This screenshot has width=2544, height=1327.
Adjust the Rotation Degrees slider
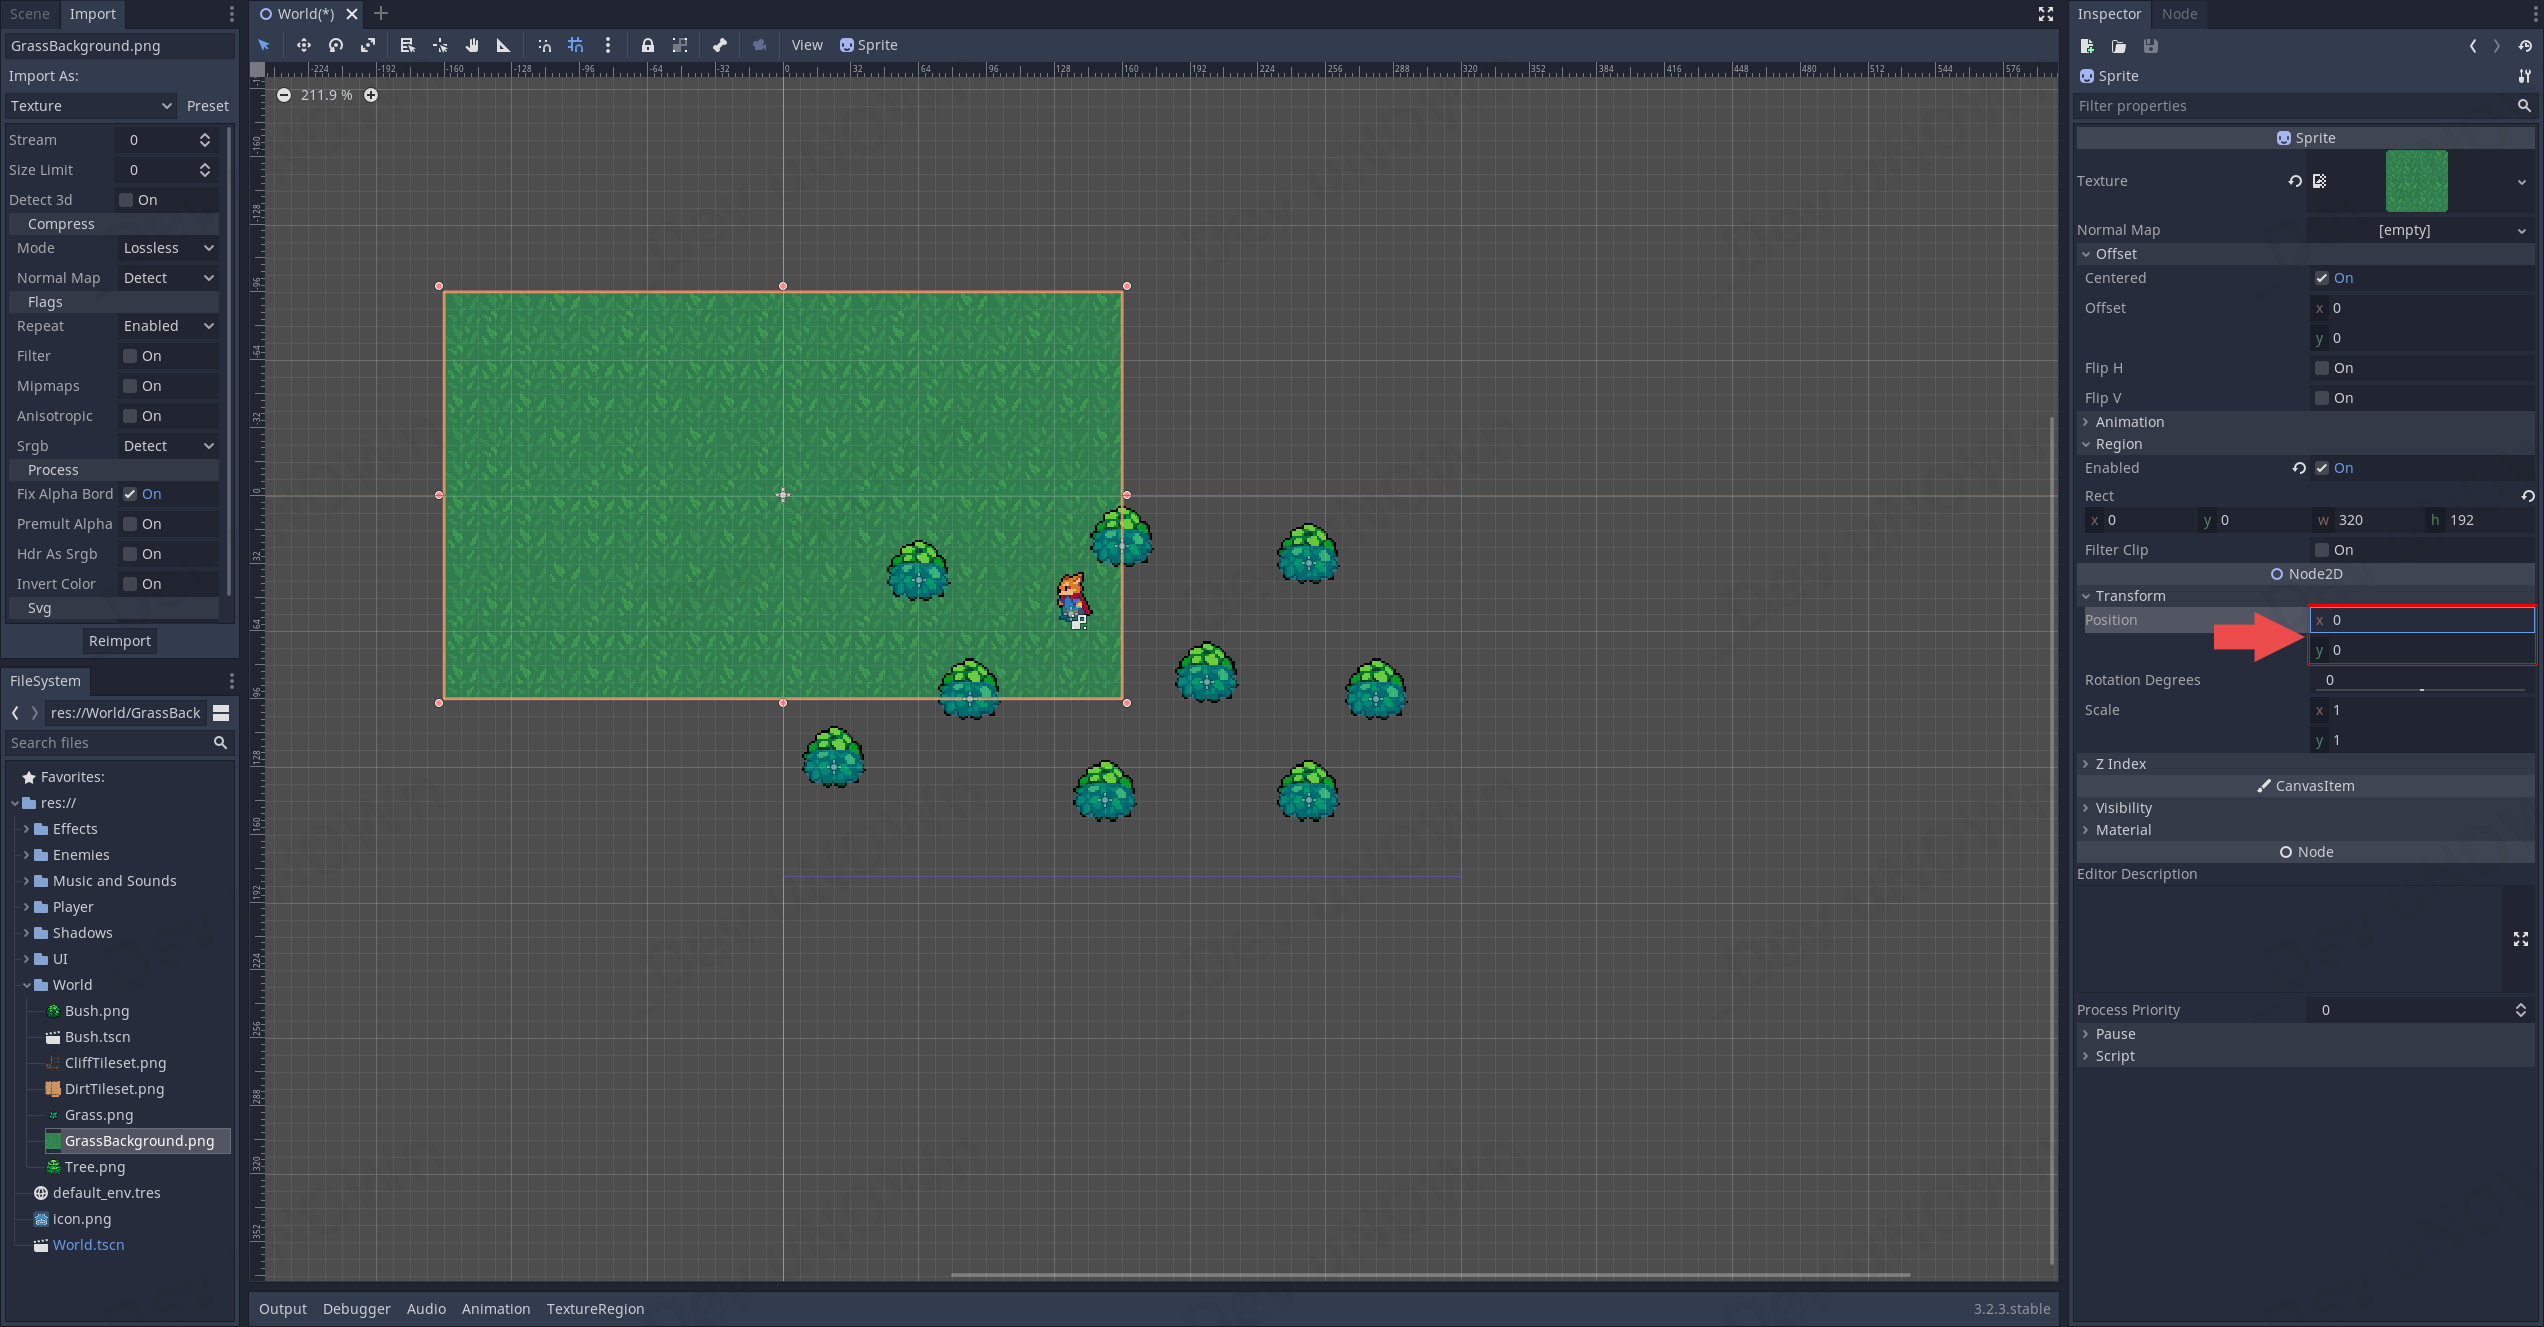click(2420, 689)
